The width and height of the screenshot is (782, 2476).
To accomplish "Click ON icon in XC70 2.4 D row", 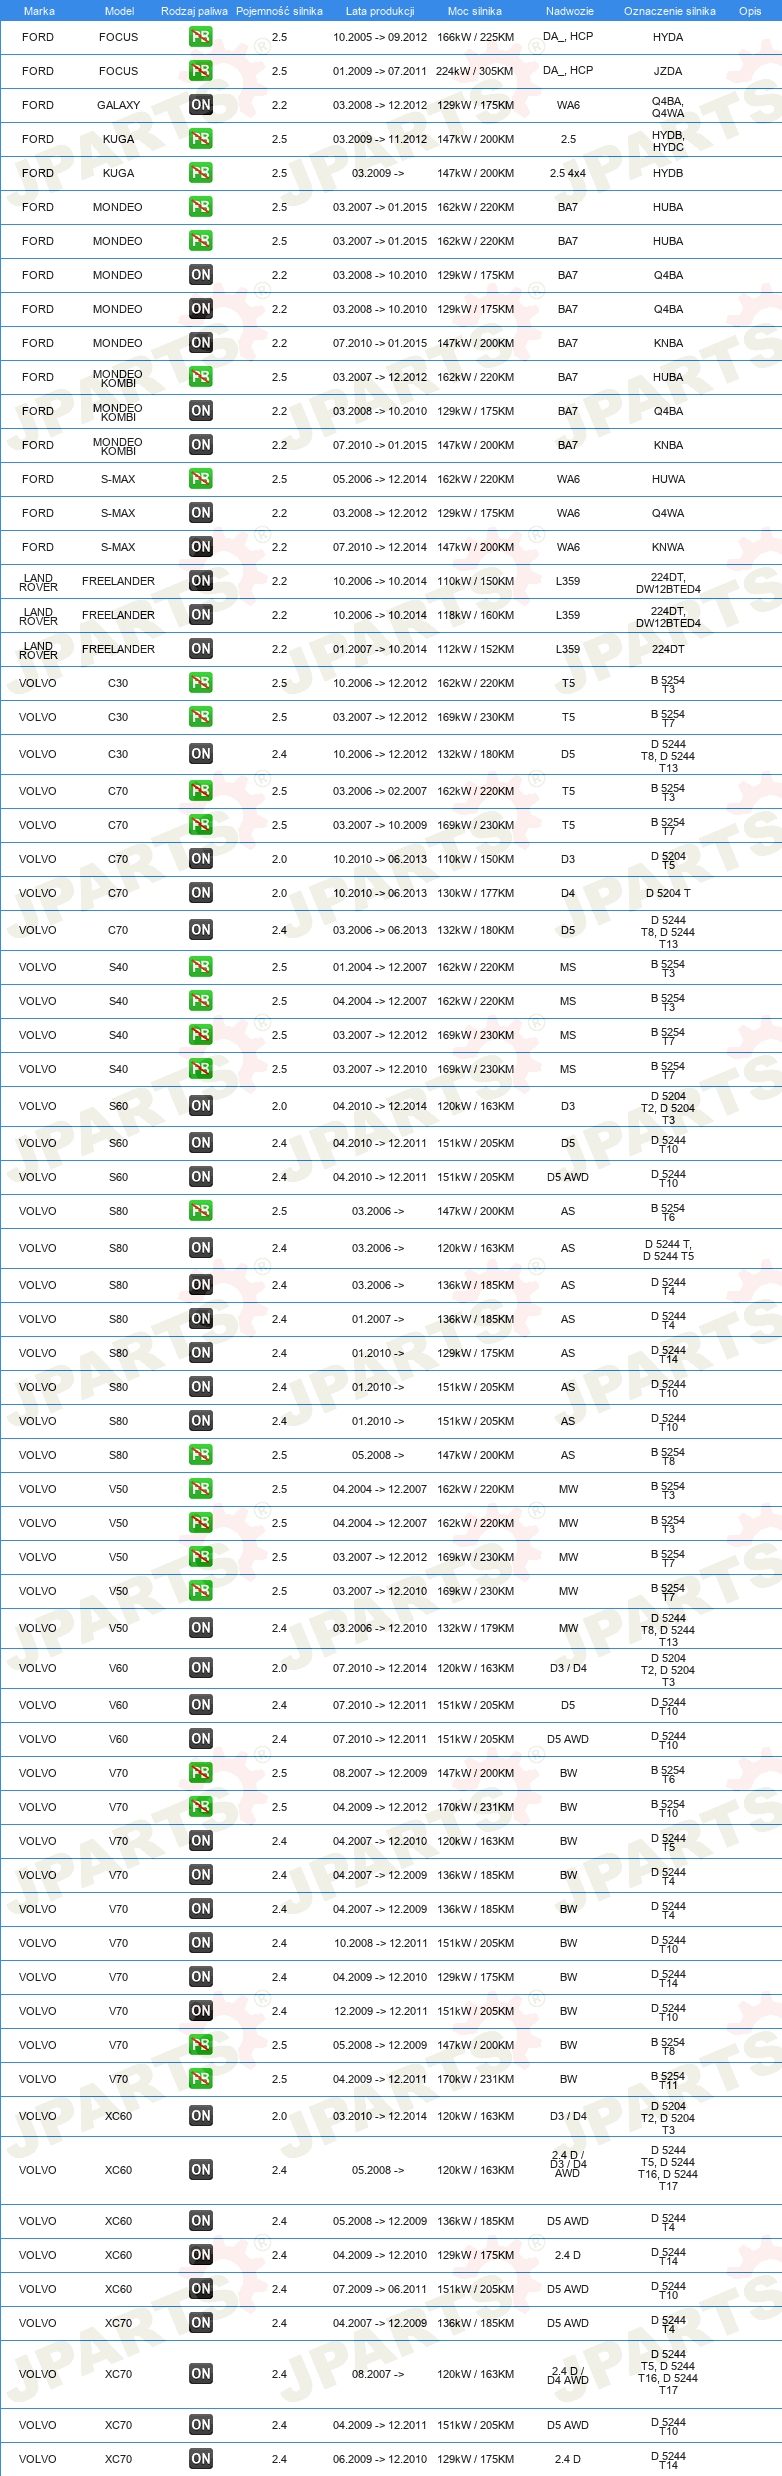I will click(x=201, y=2459).
